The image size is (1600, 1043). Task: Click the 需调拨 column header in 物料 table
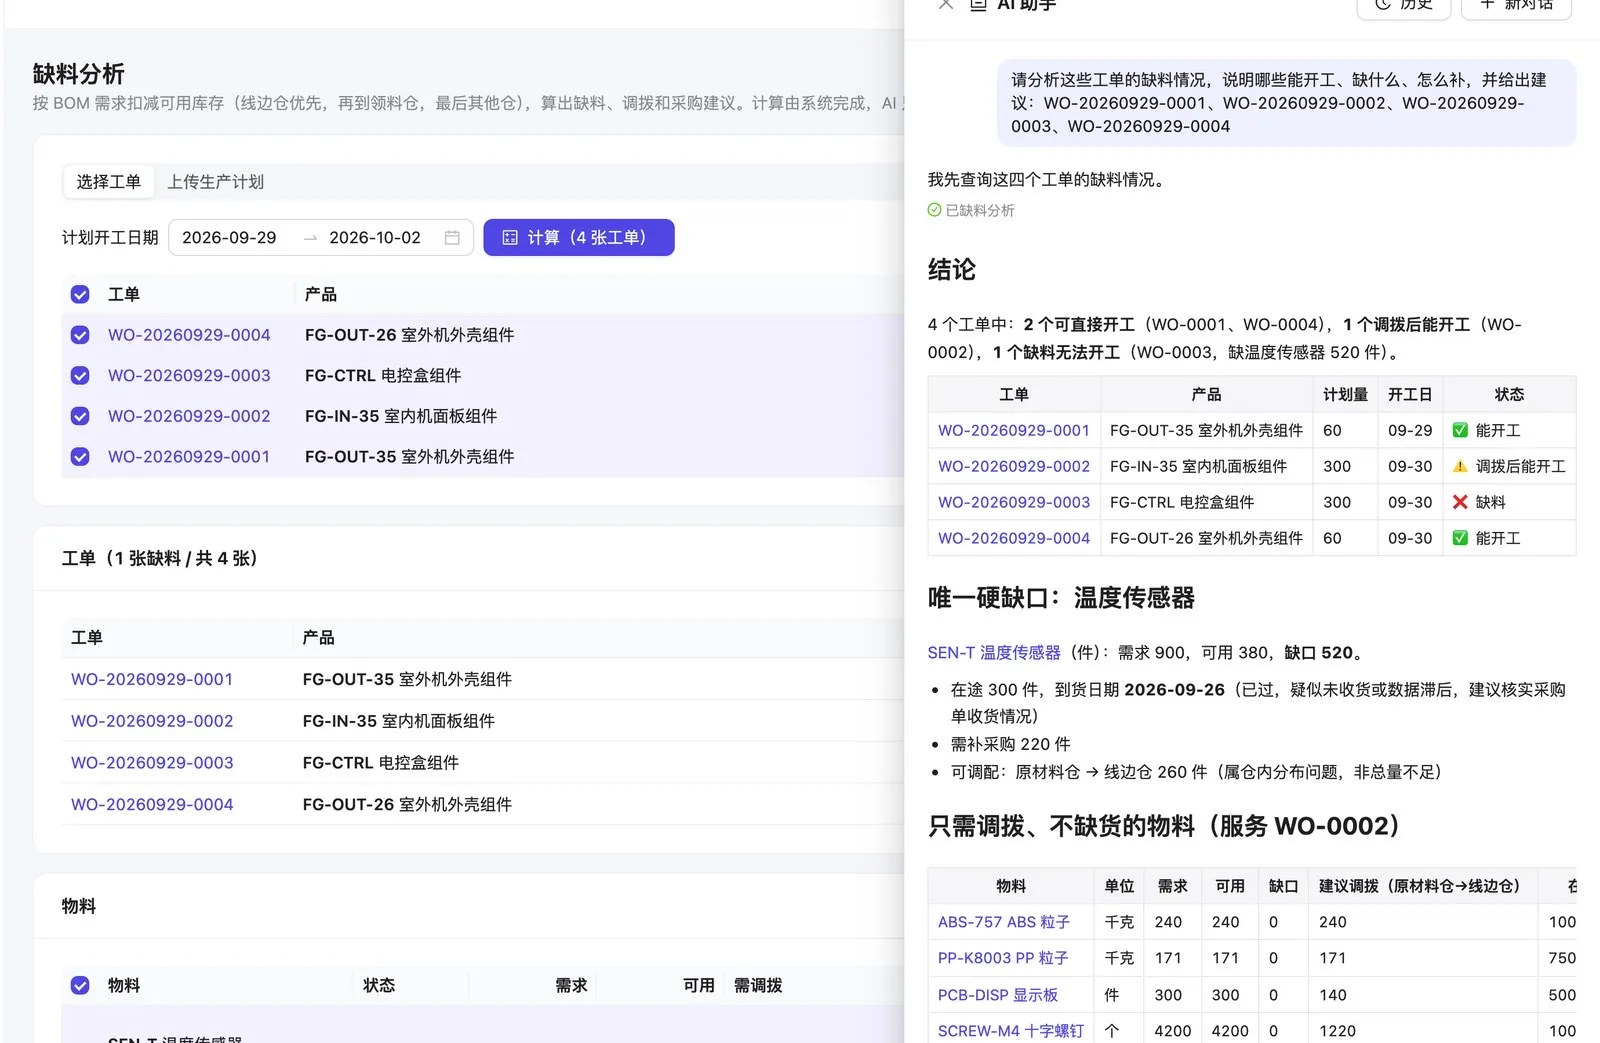click(758, 985)
